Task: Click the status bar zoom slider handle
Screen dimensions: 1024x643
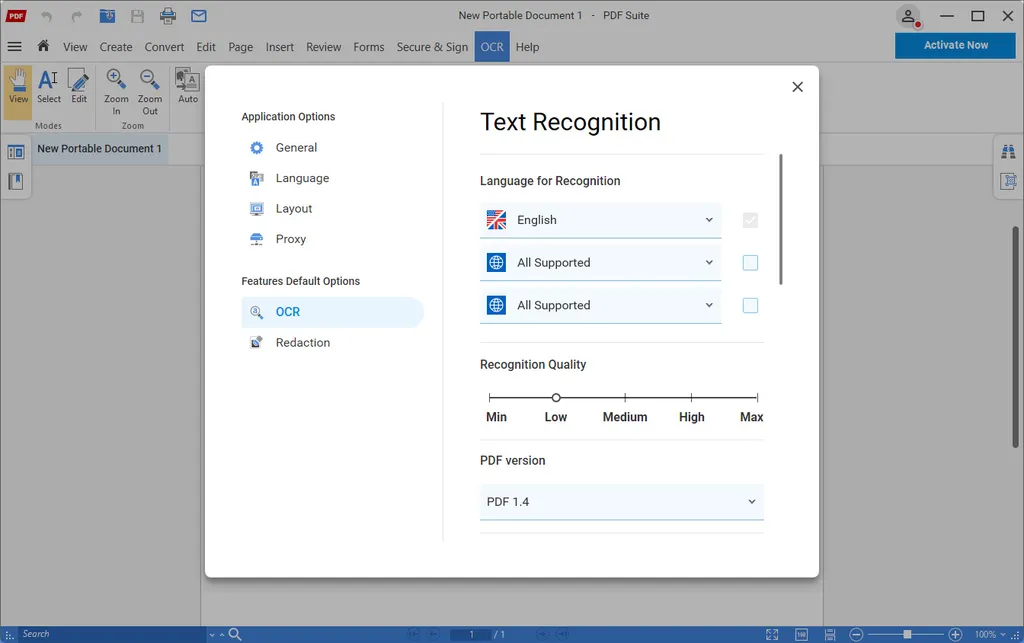Action: (907, 635)
